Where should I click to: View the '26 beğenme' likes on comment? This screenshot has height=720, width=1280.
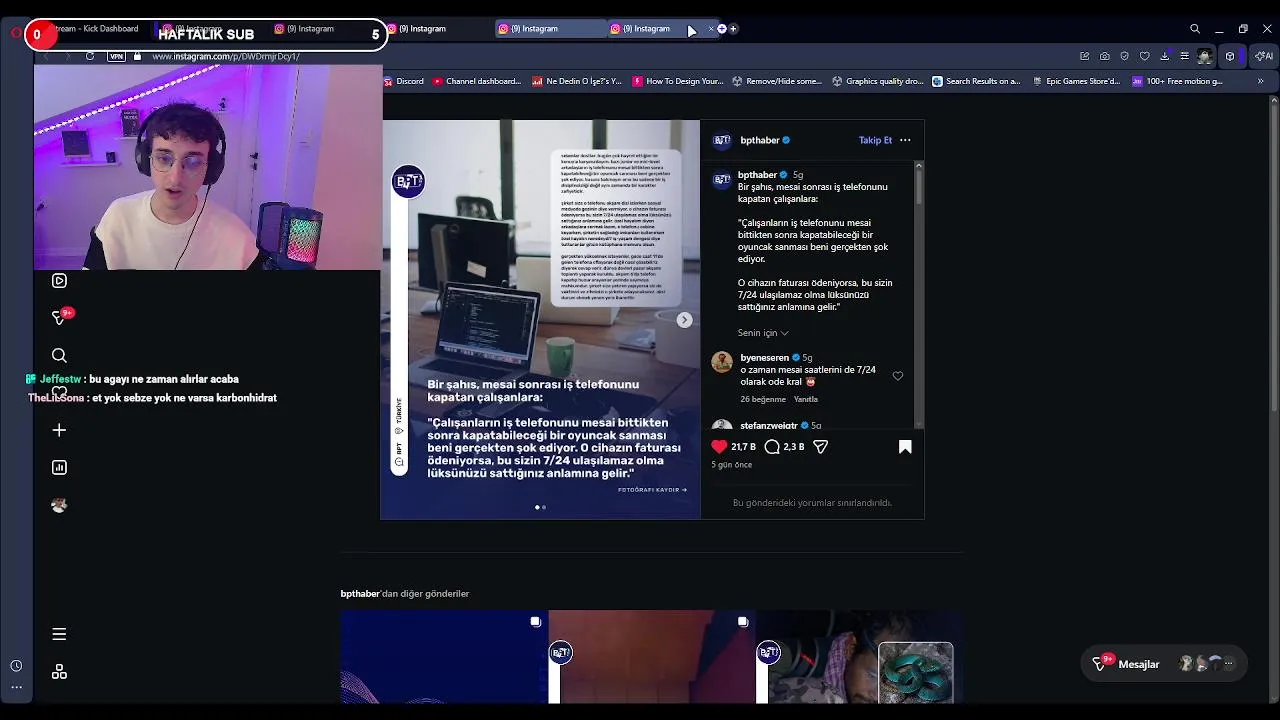tap(763, 399)
